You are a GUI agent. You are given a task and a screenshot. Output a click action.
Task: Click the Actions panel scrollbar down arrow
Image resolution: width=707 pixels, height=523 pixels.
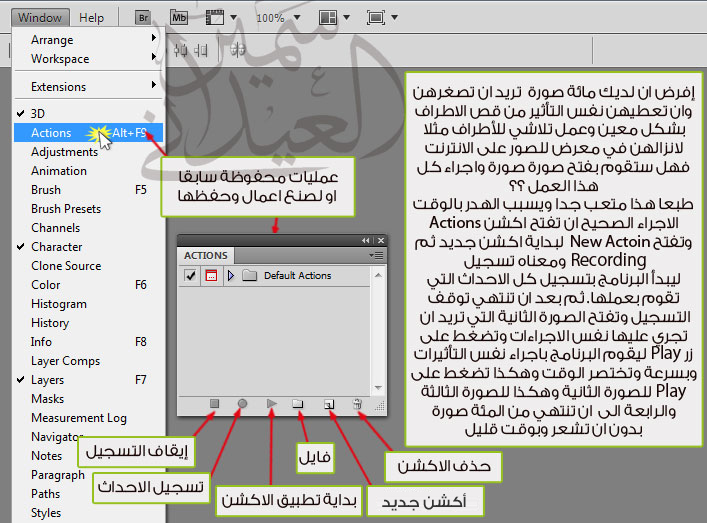(379, 386)
